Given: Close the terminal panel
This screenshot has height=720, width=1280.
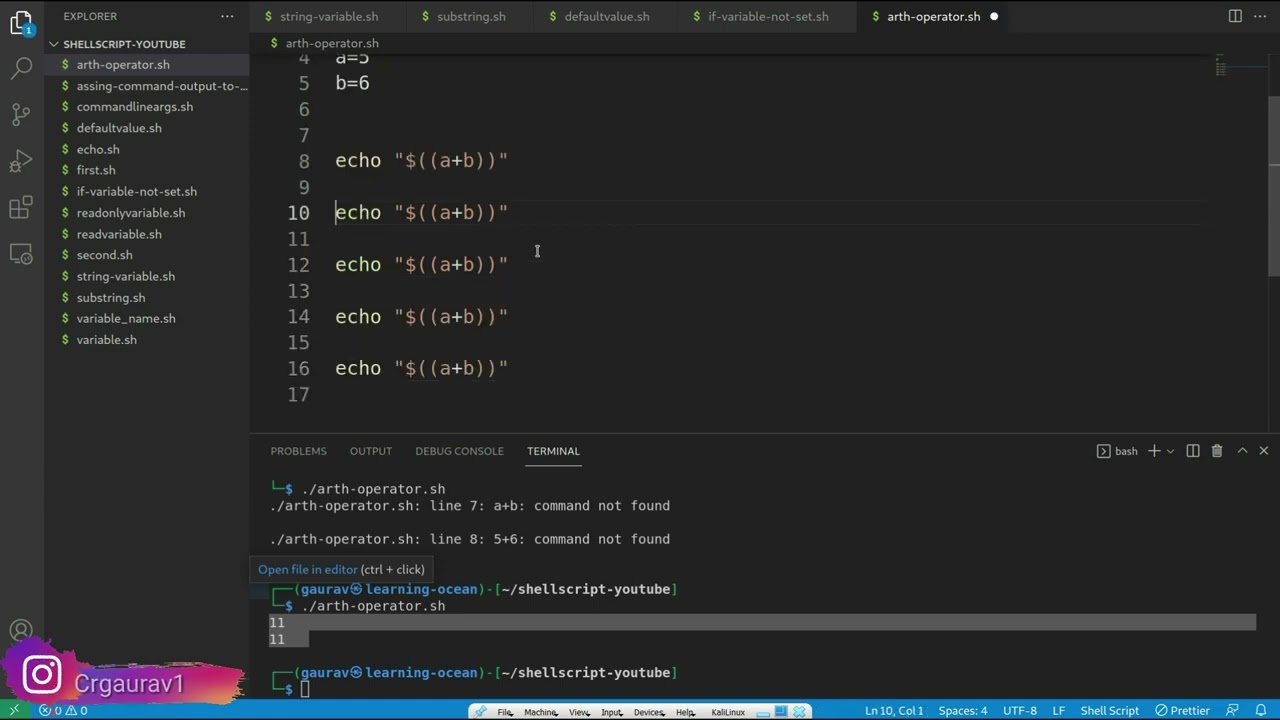Looking at the screenshot, I should (1264, 451).
